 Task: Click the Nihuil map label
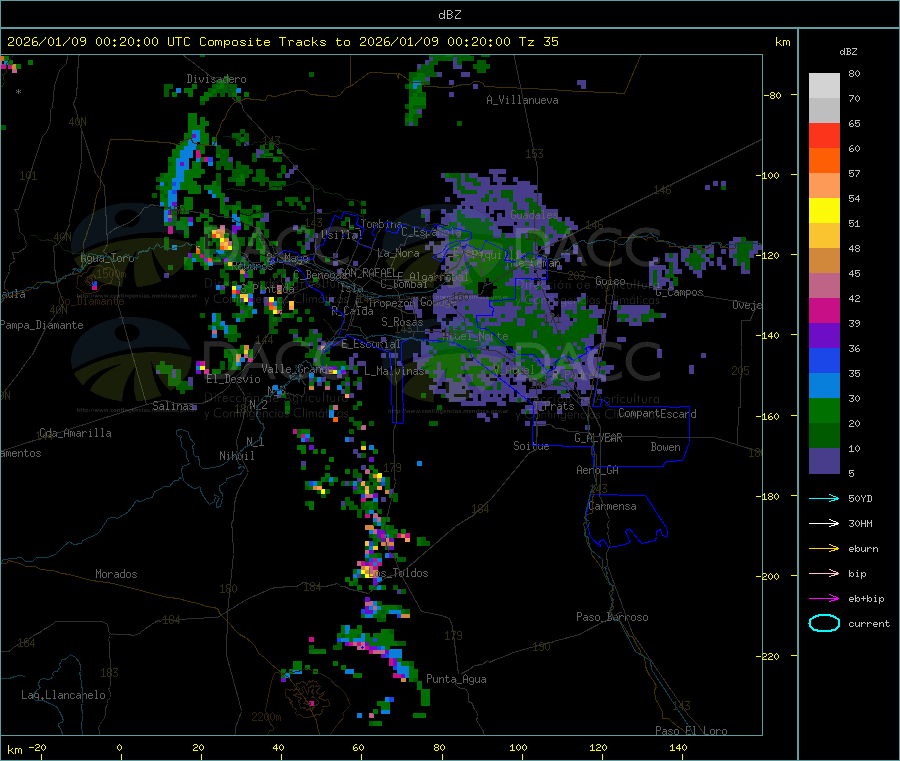coord(236,456)
